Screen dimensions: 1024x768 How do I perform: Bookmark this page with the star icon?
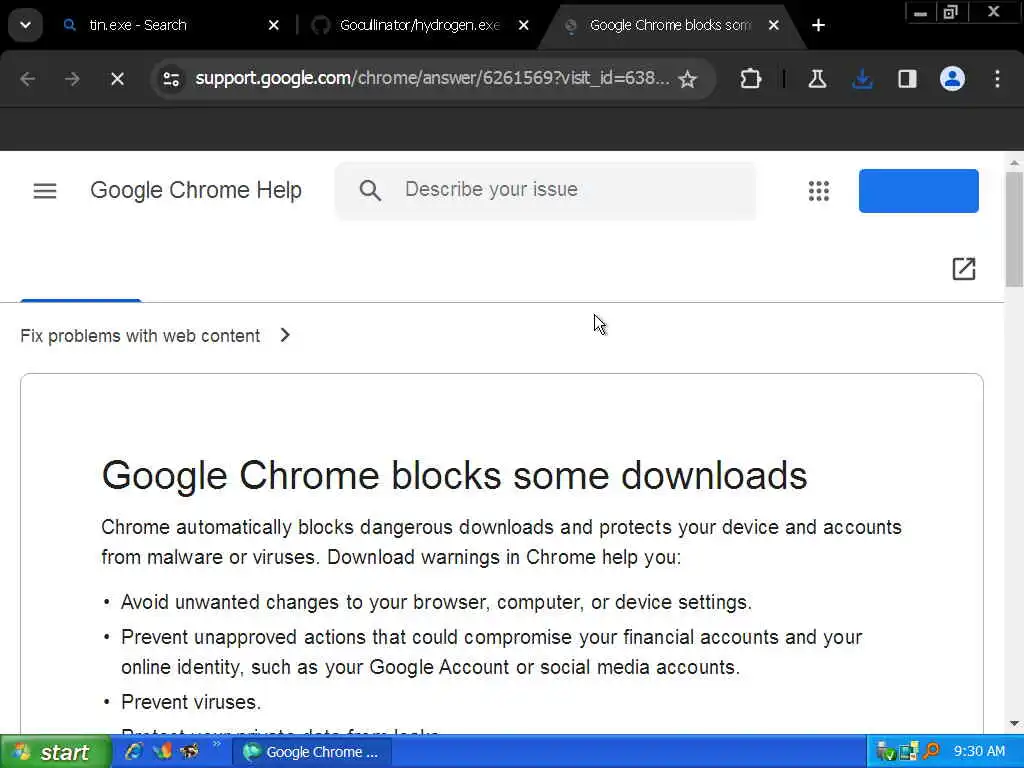[x=687, y=79]
